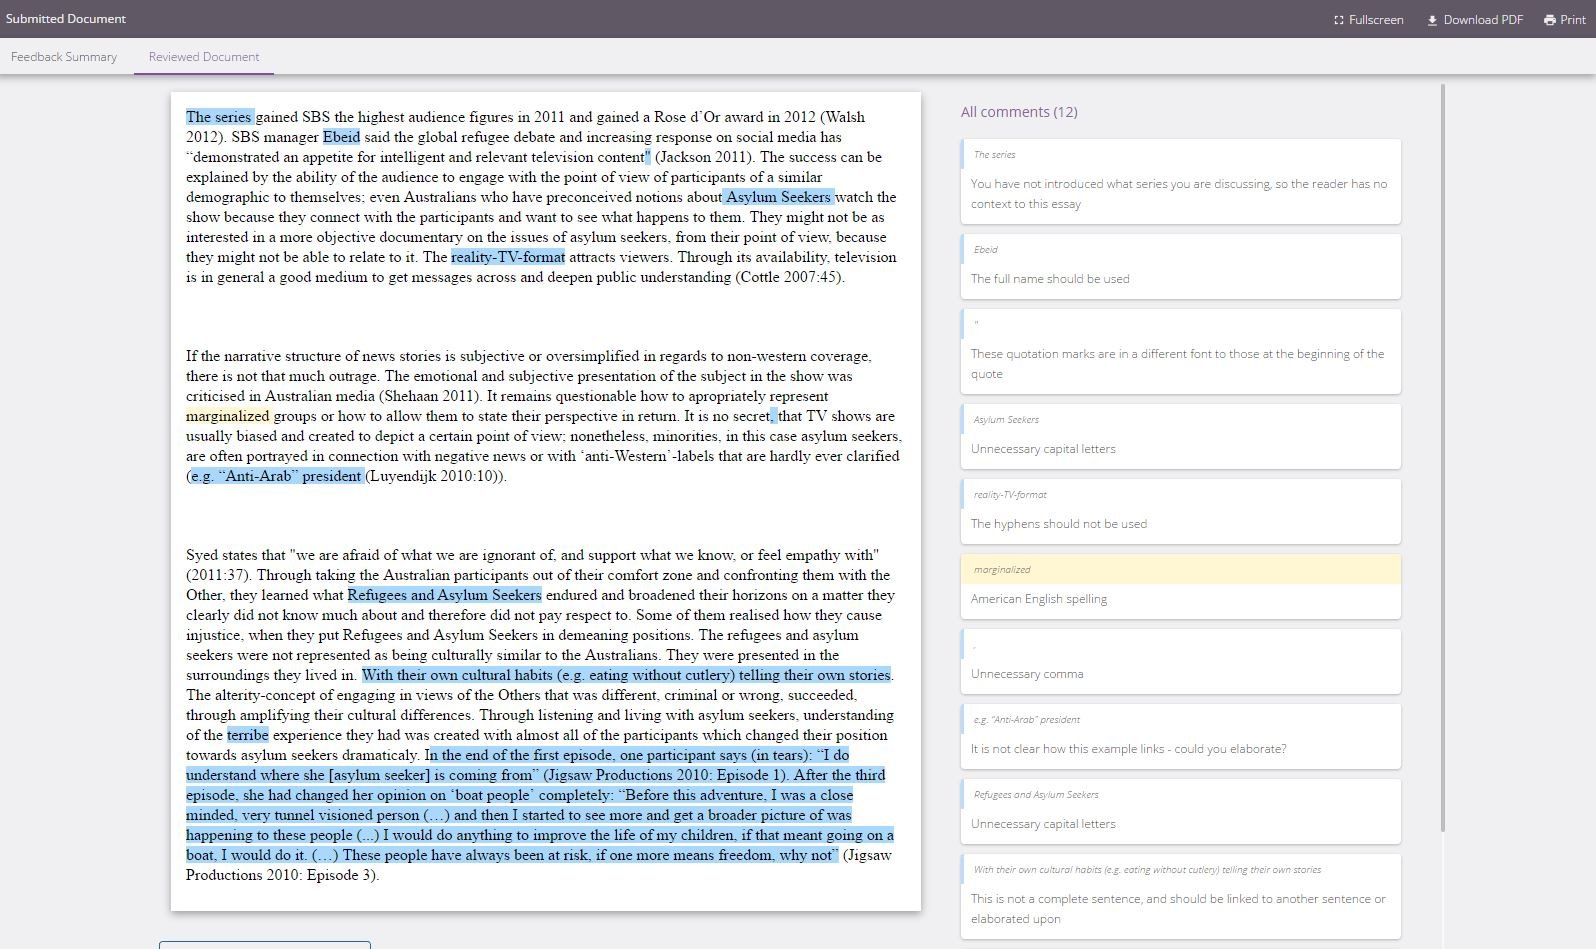The image size is (1596, 949).
Task: Click highlighted 'Asylum Seekers' in first paragraph
Action: (778, 197)
